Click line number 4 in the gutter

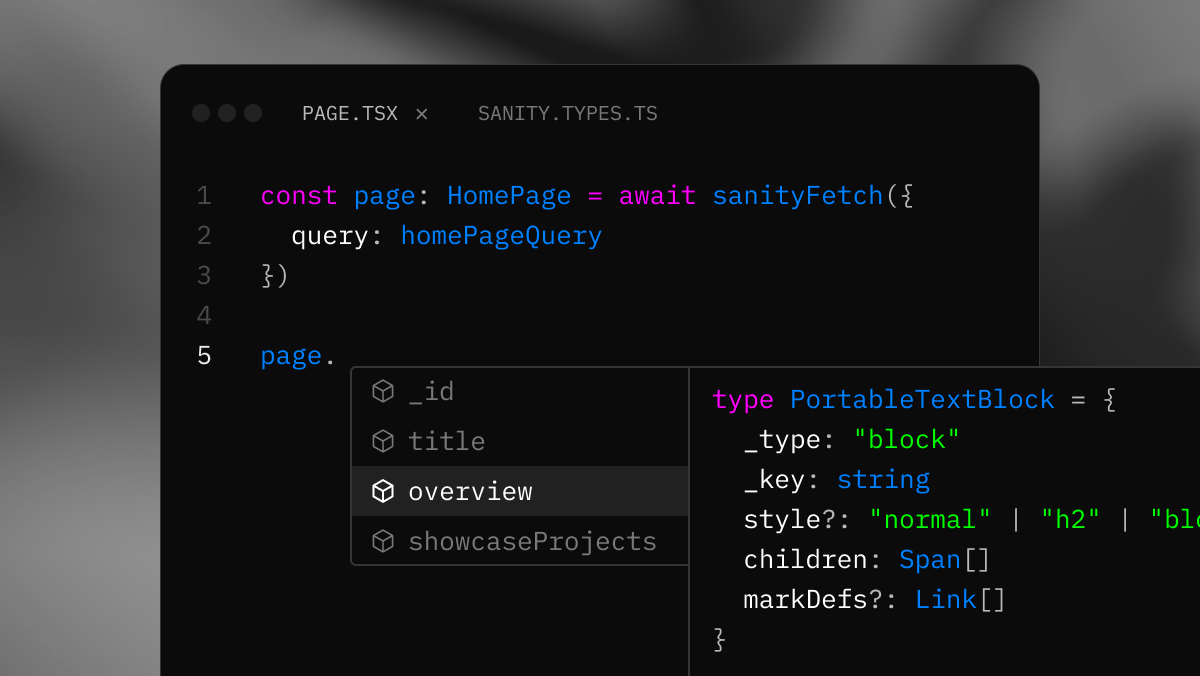(204, 316)
